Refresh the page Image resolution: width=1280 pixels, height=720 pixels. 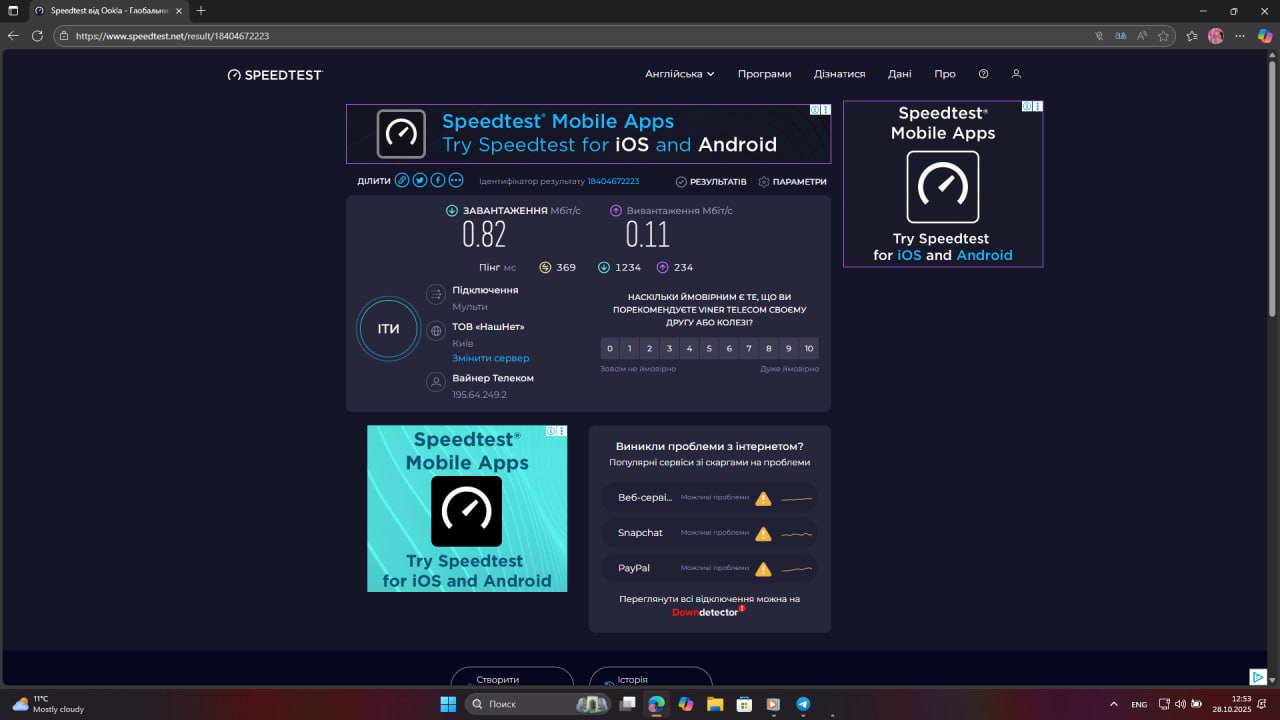click(37, 35)
